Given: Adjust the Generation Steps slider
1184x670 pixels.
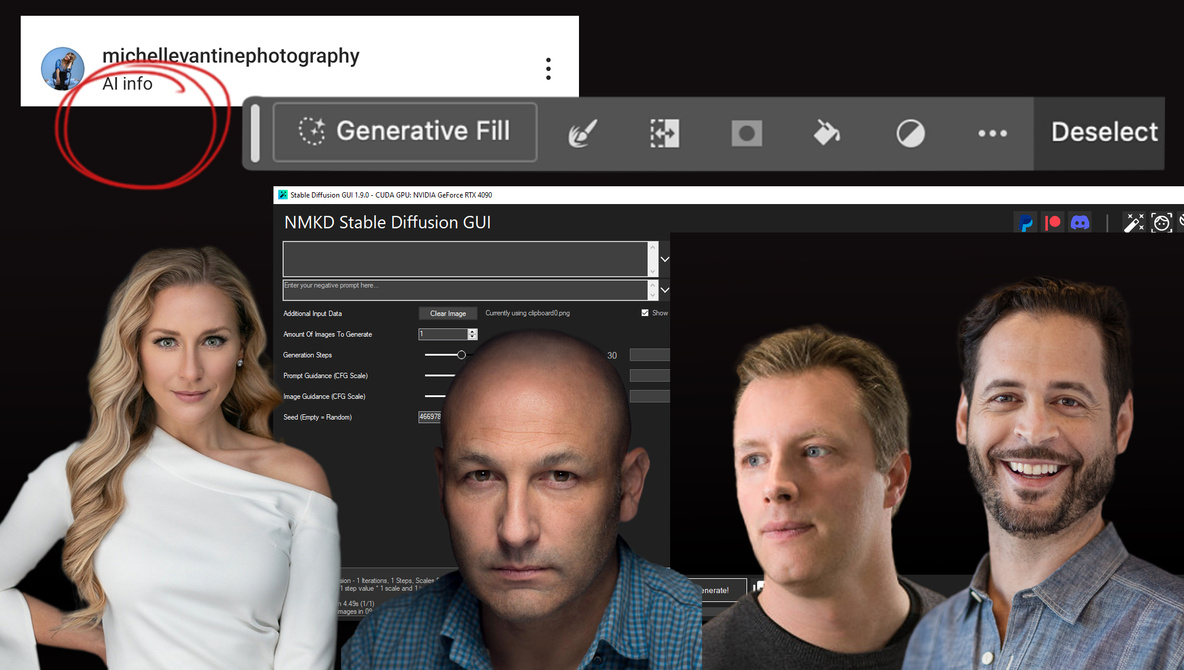Looking at the screenshot, I should click(x=461, y=355).
